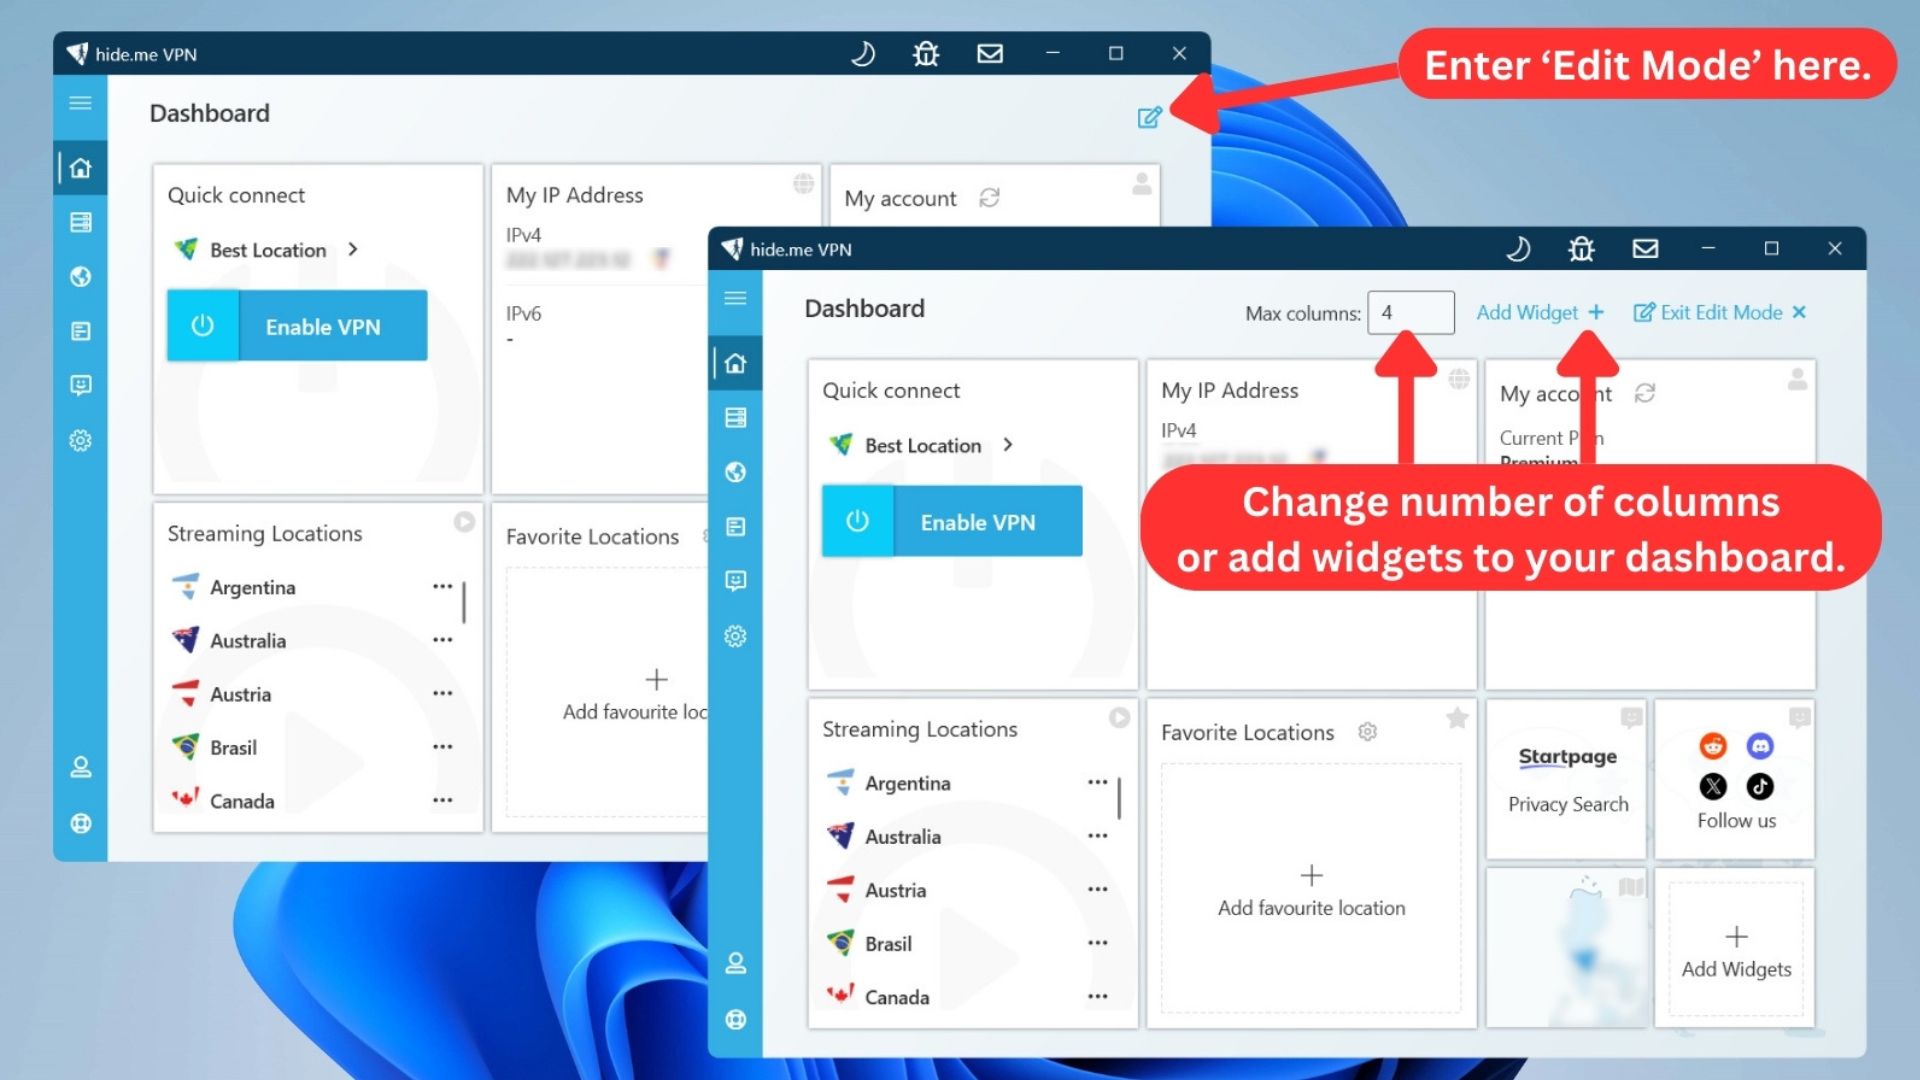The image size is (1920, 1080).
Task: Open Home tab in front window sidebar
Action: coord(735,363)
